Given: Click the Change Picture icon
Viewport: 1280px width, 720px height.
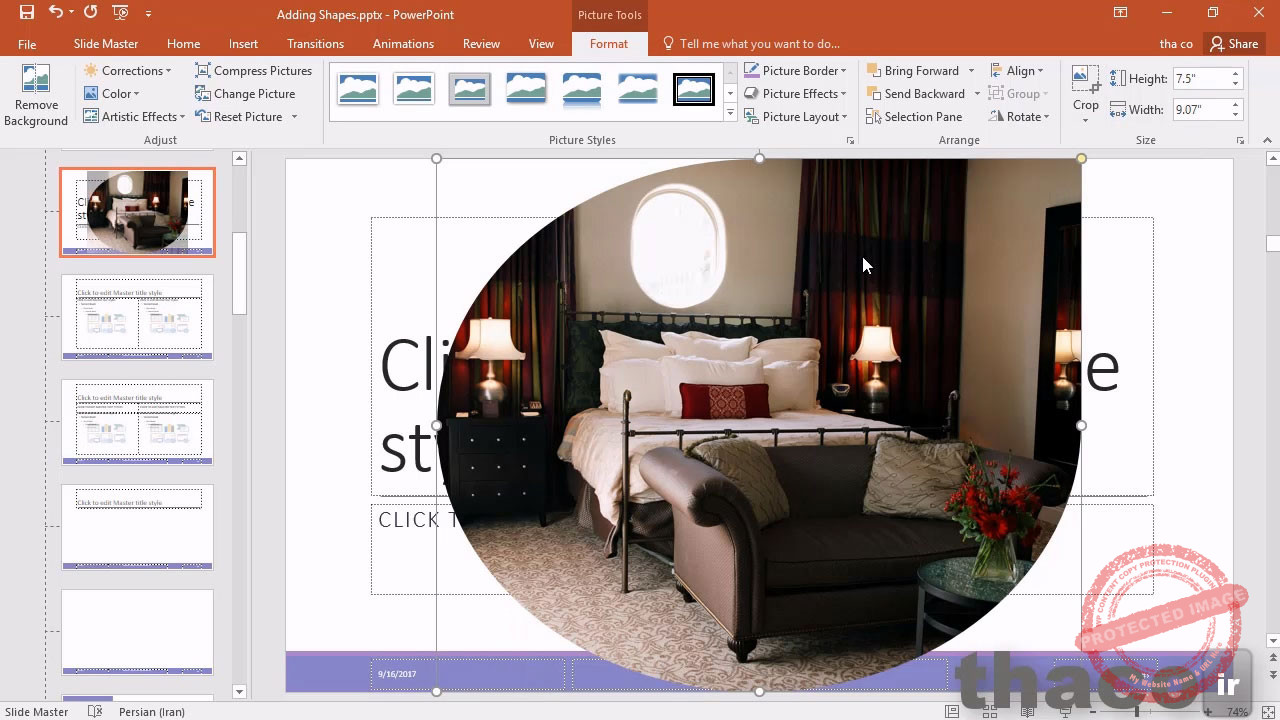Looking at the screenshot, I should pos(203,94).
